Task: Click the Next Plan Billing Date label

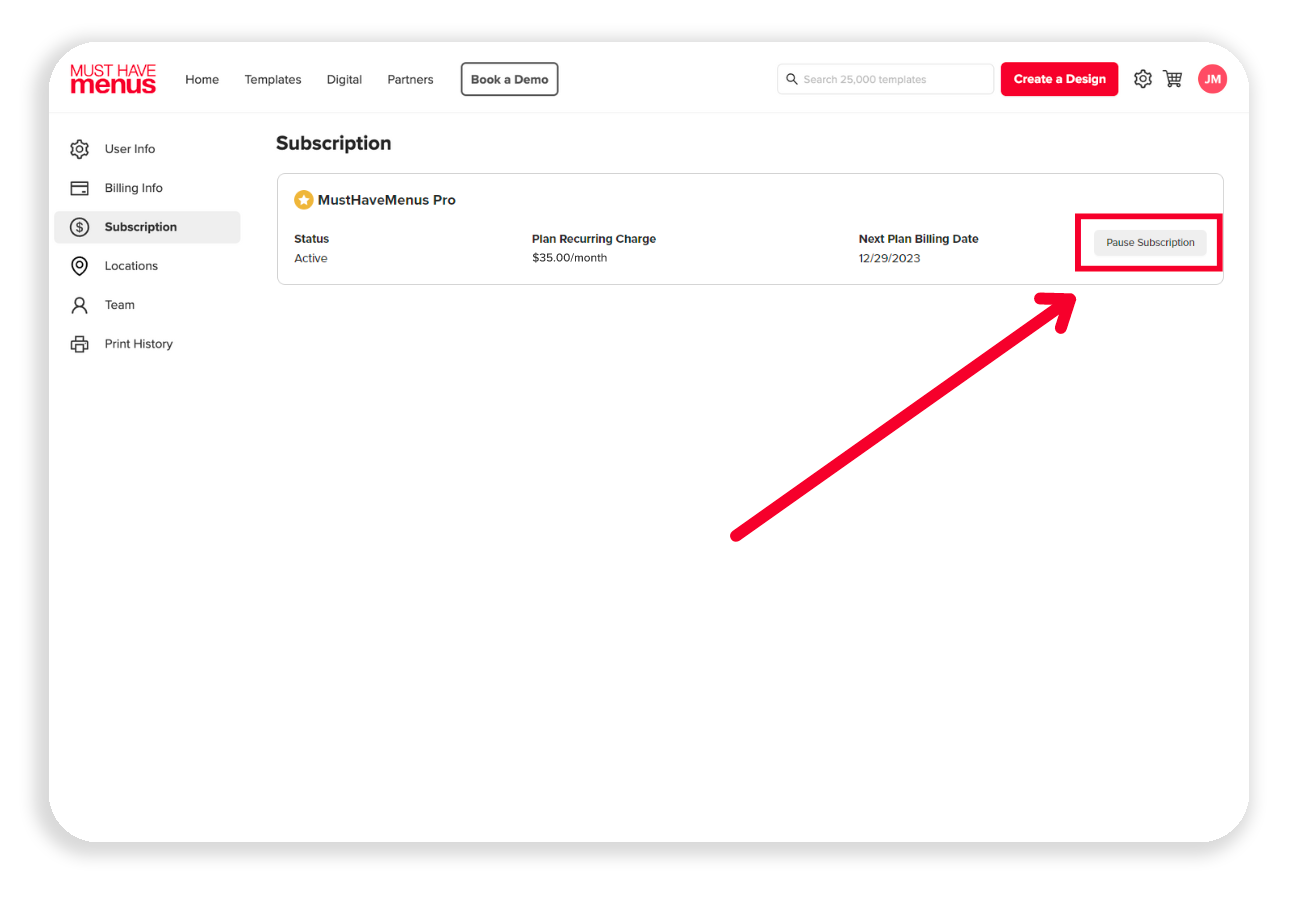Action: click(x=919, y=239)
